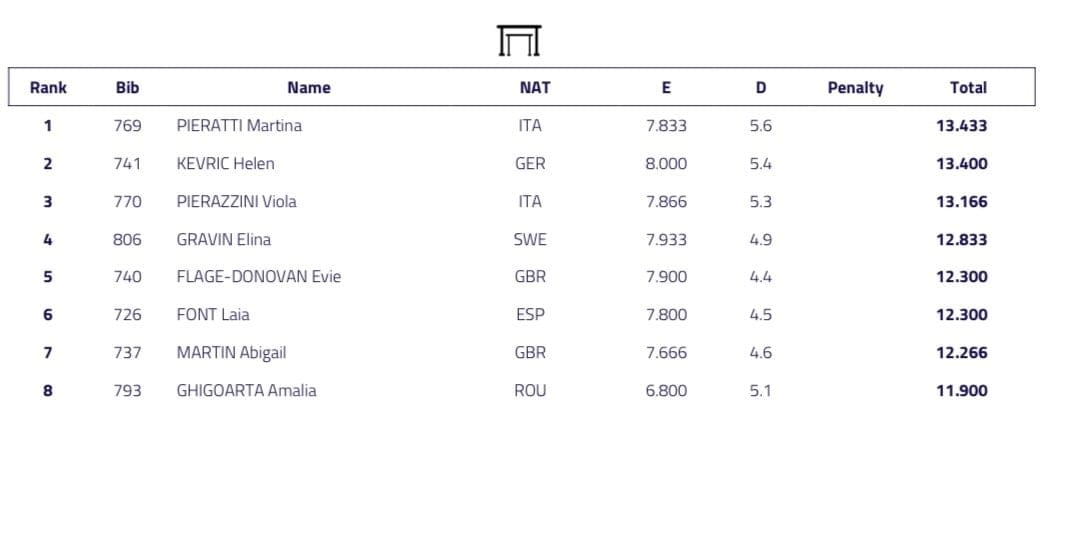
Task: Select gymnast PIERAZZINI Viola
Action: pos(236,202)
